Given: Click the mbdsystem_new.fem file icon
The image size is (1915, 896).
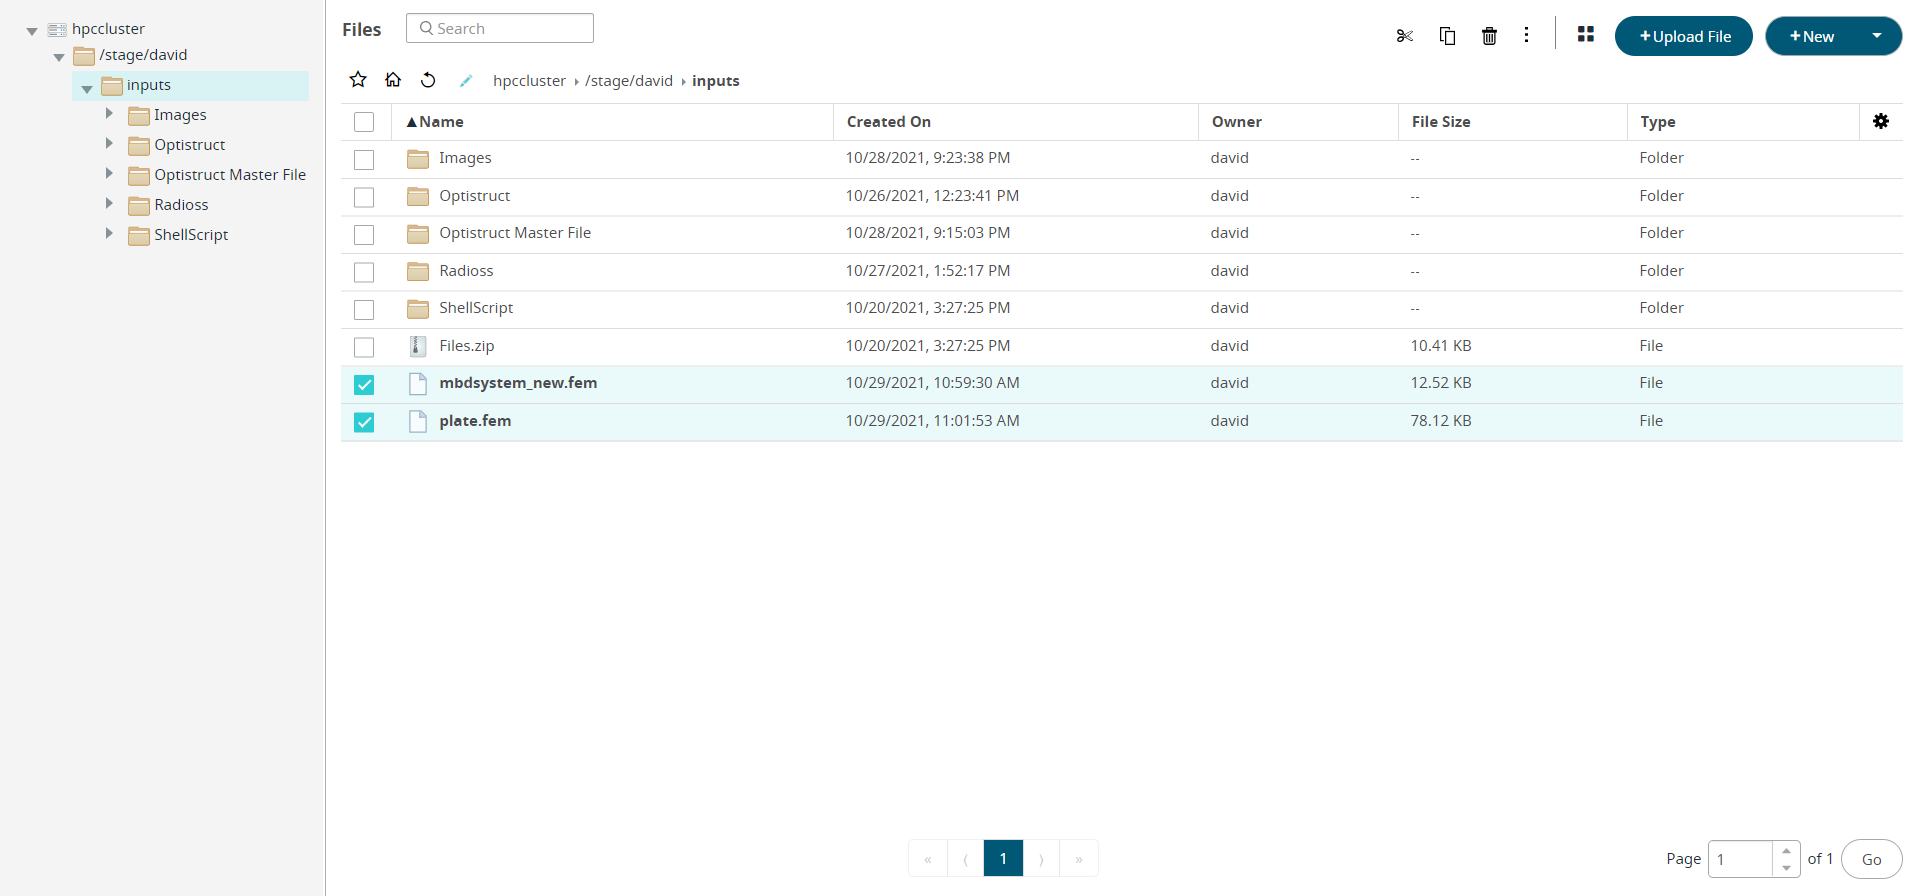Looking at the screenshot, I should [x=418, y=384].
